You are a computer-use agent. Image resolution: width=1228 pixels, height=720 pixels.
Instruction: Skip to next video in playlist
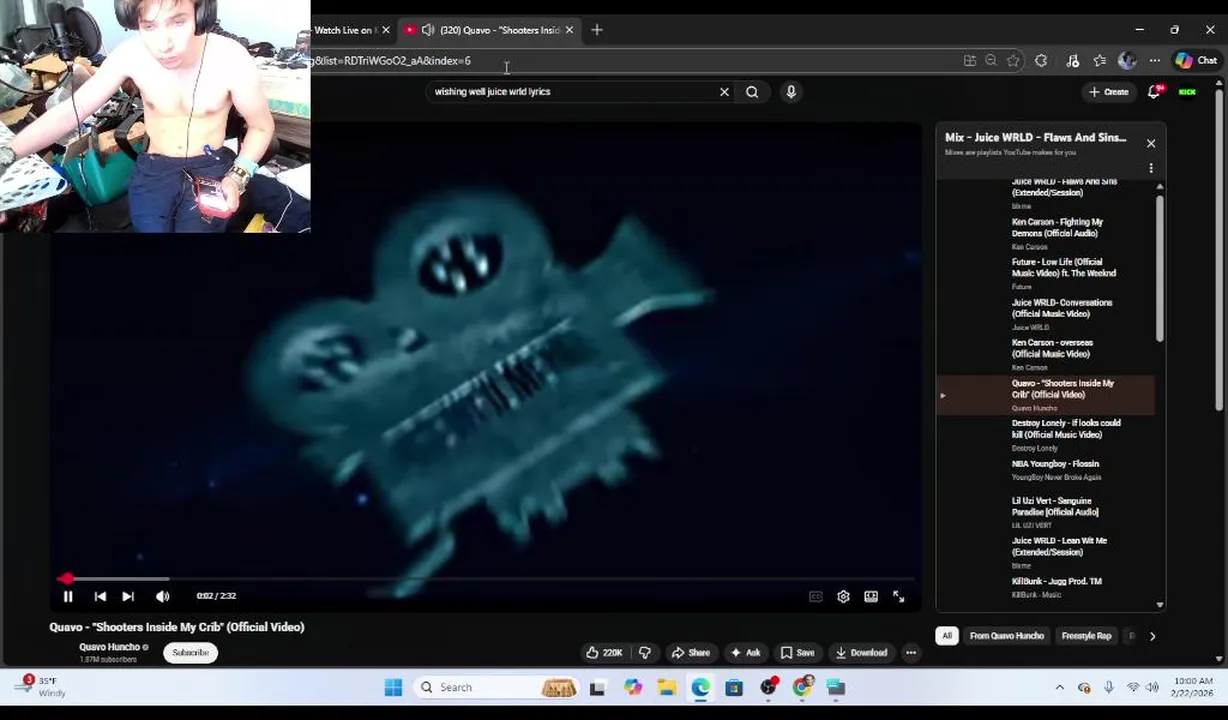click(128, 596)
